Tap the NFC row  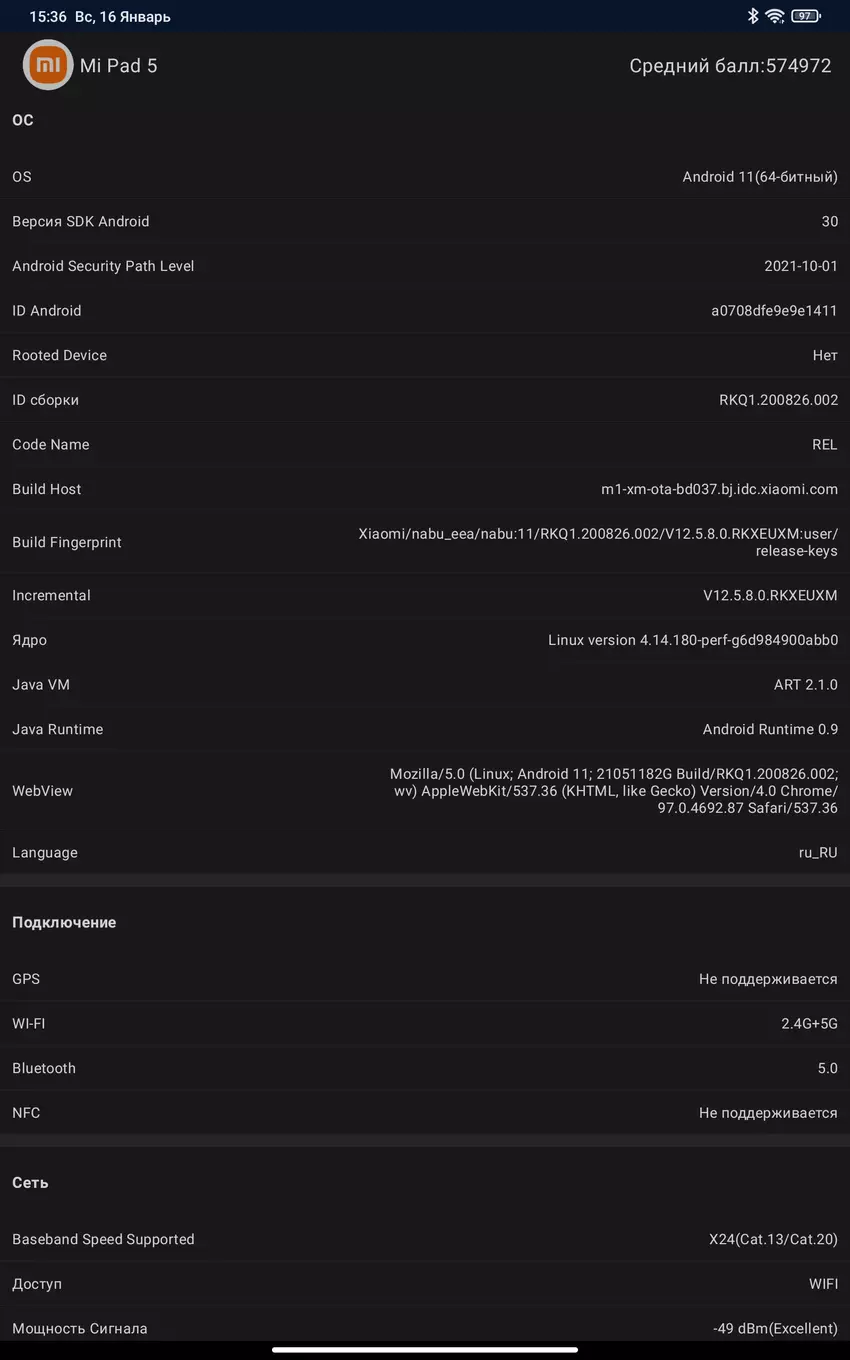point(425,1113)
